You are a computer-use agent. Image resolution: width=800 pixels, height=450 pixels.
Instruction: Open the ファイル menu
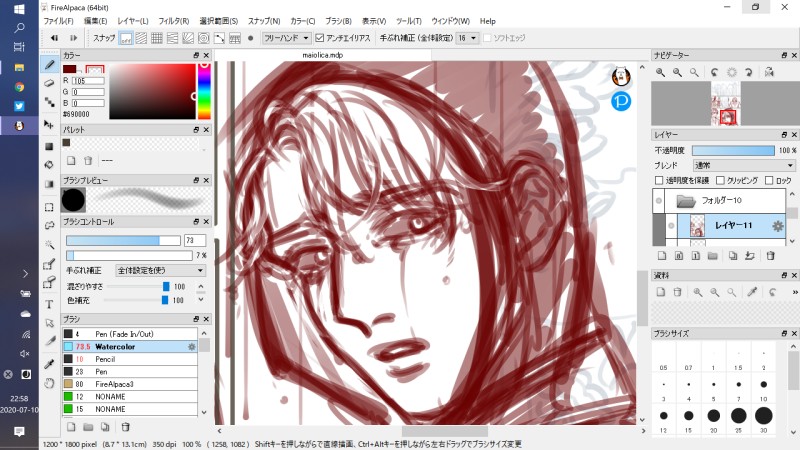click(58, 21)
